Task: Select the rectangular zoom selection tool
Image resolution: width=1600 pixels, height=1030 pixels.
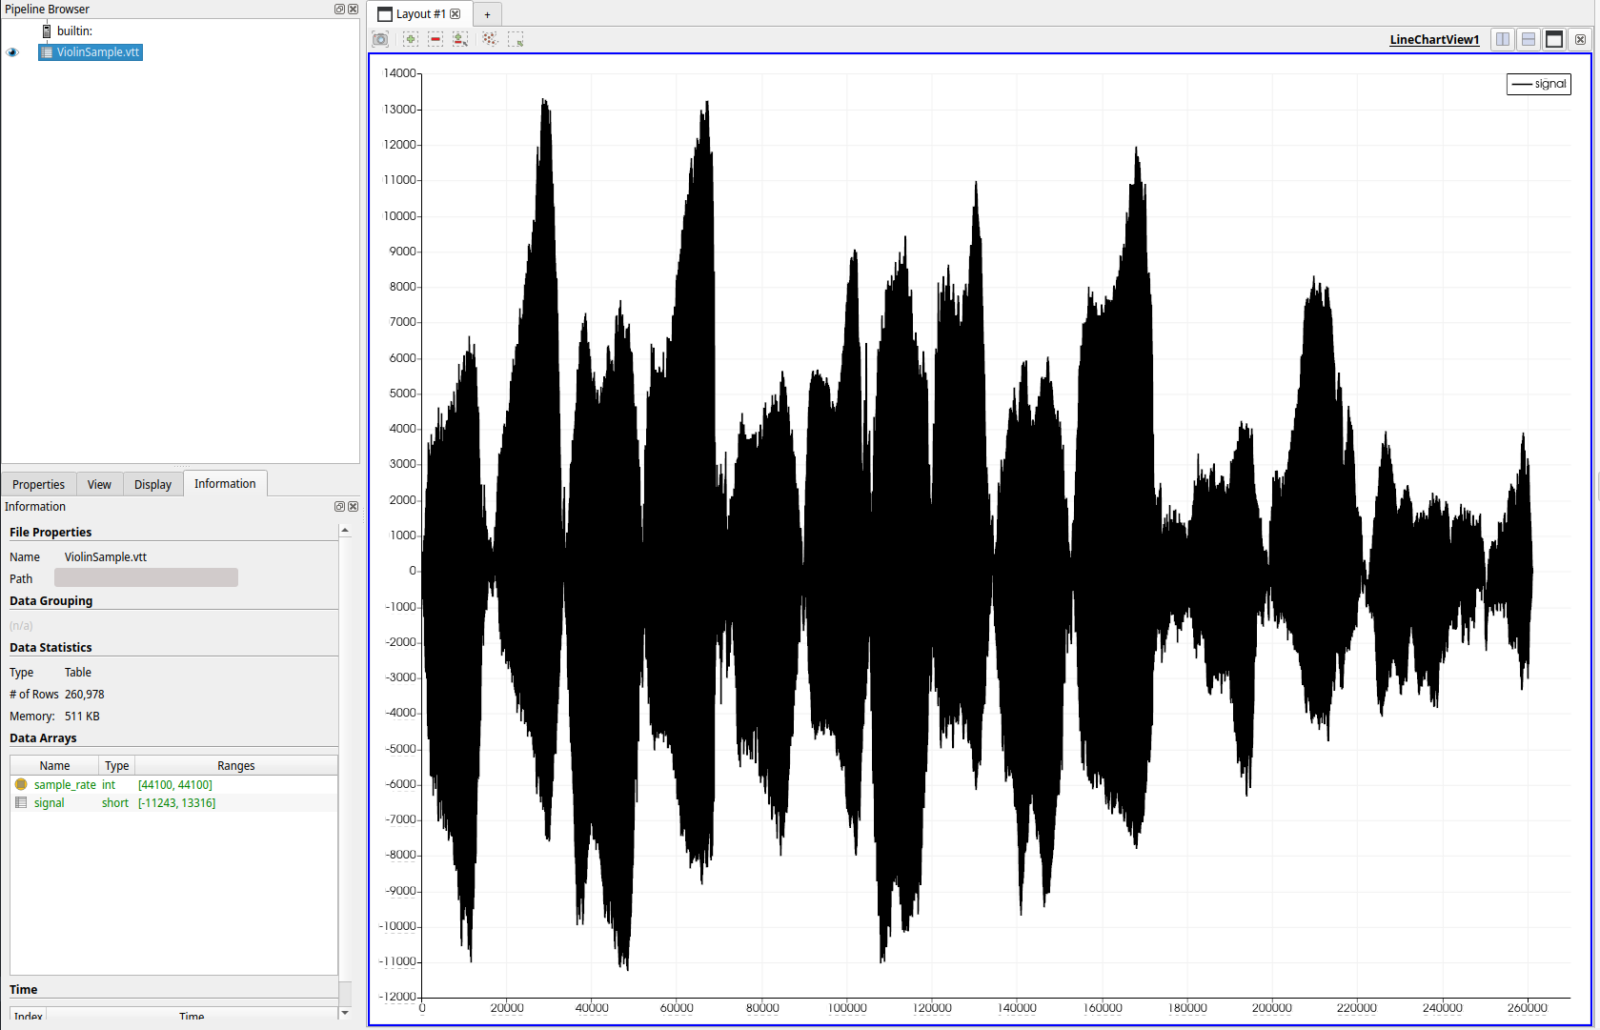Action: click(517, 38)
